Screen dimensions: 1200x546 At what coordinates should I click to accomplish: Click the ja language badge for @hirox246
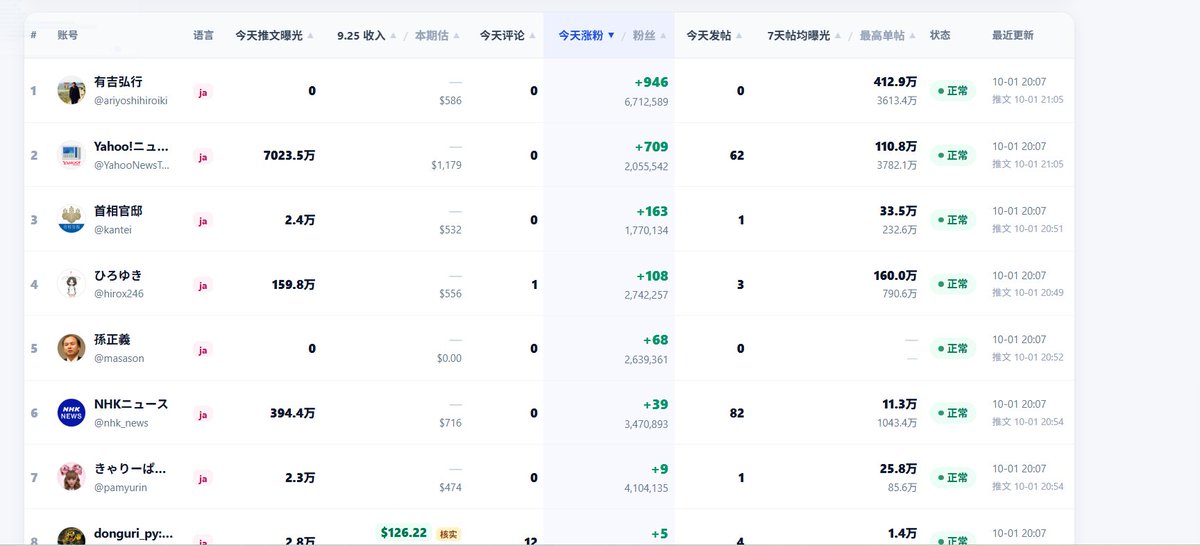[203, 285]
